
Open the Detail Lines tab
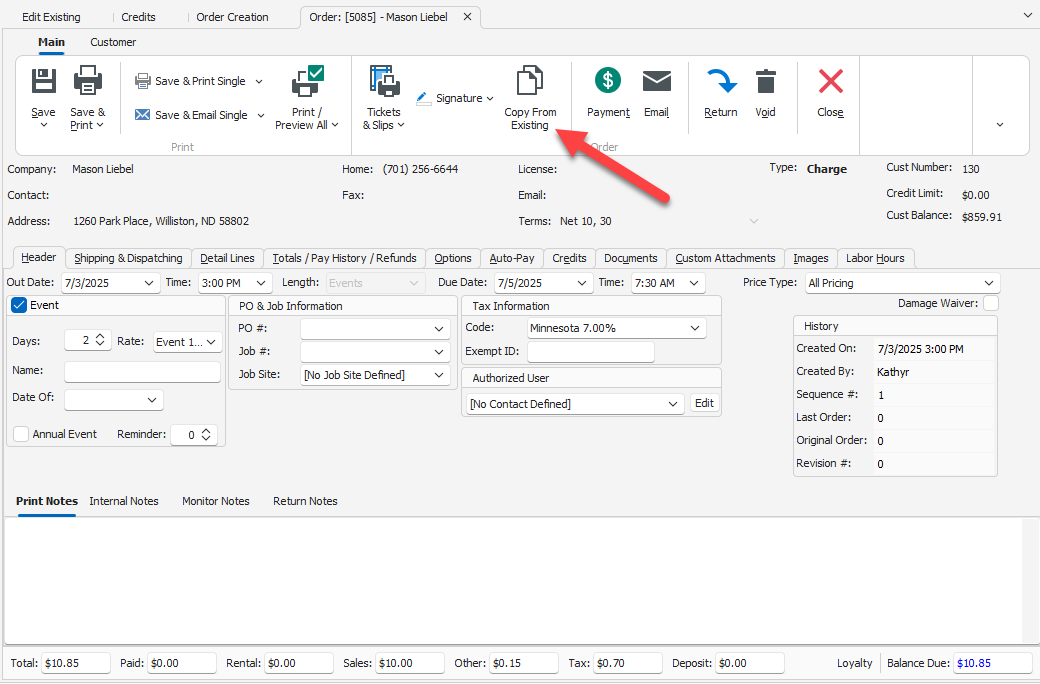tap(228, 258)
